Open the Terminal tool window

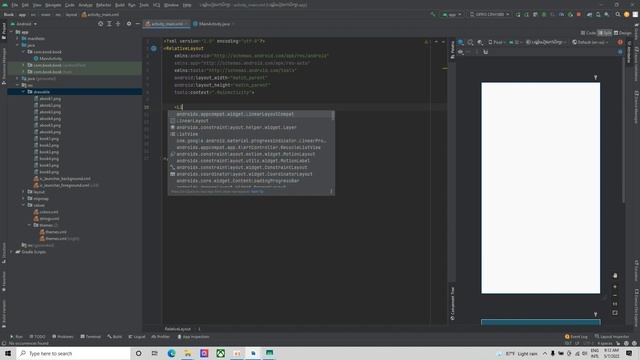(x=91, y=337)
